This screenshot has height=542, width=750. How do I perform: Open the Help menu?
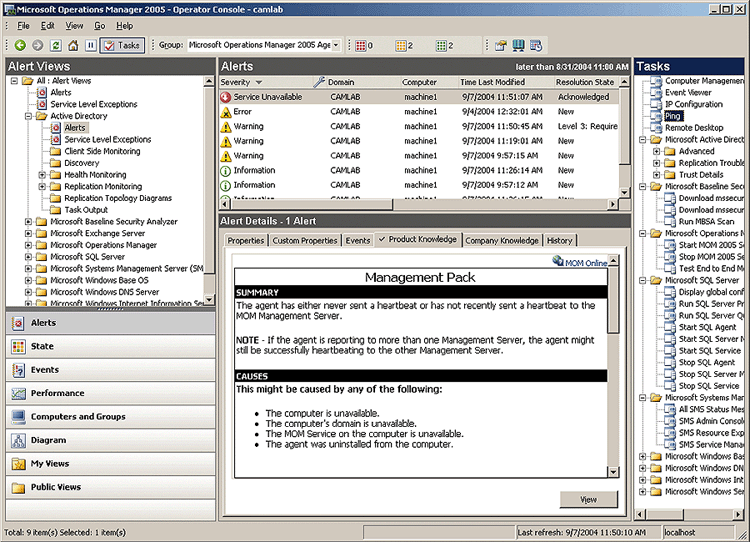124,26
